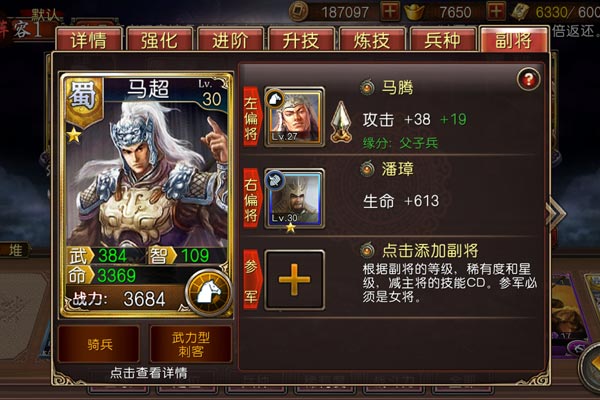Viewport: 600px width, 400px height.
Task: Select the 升技 tab
Action: pyautogui.click(x=301, y=39)
